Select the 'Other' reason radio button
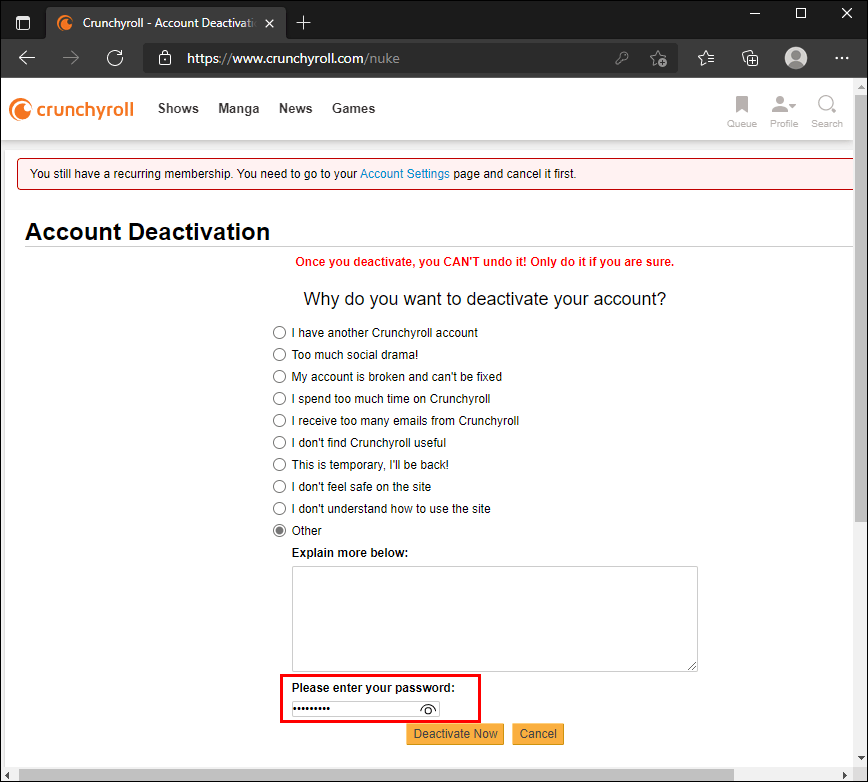868x782 pixels. coord(280,531)
